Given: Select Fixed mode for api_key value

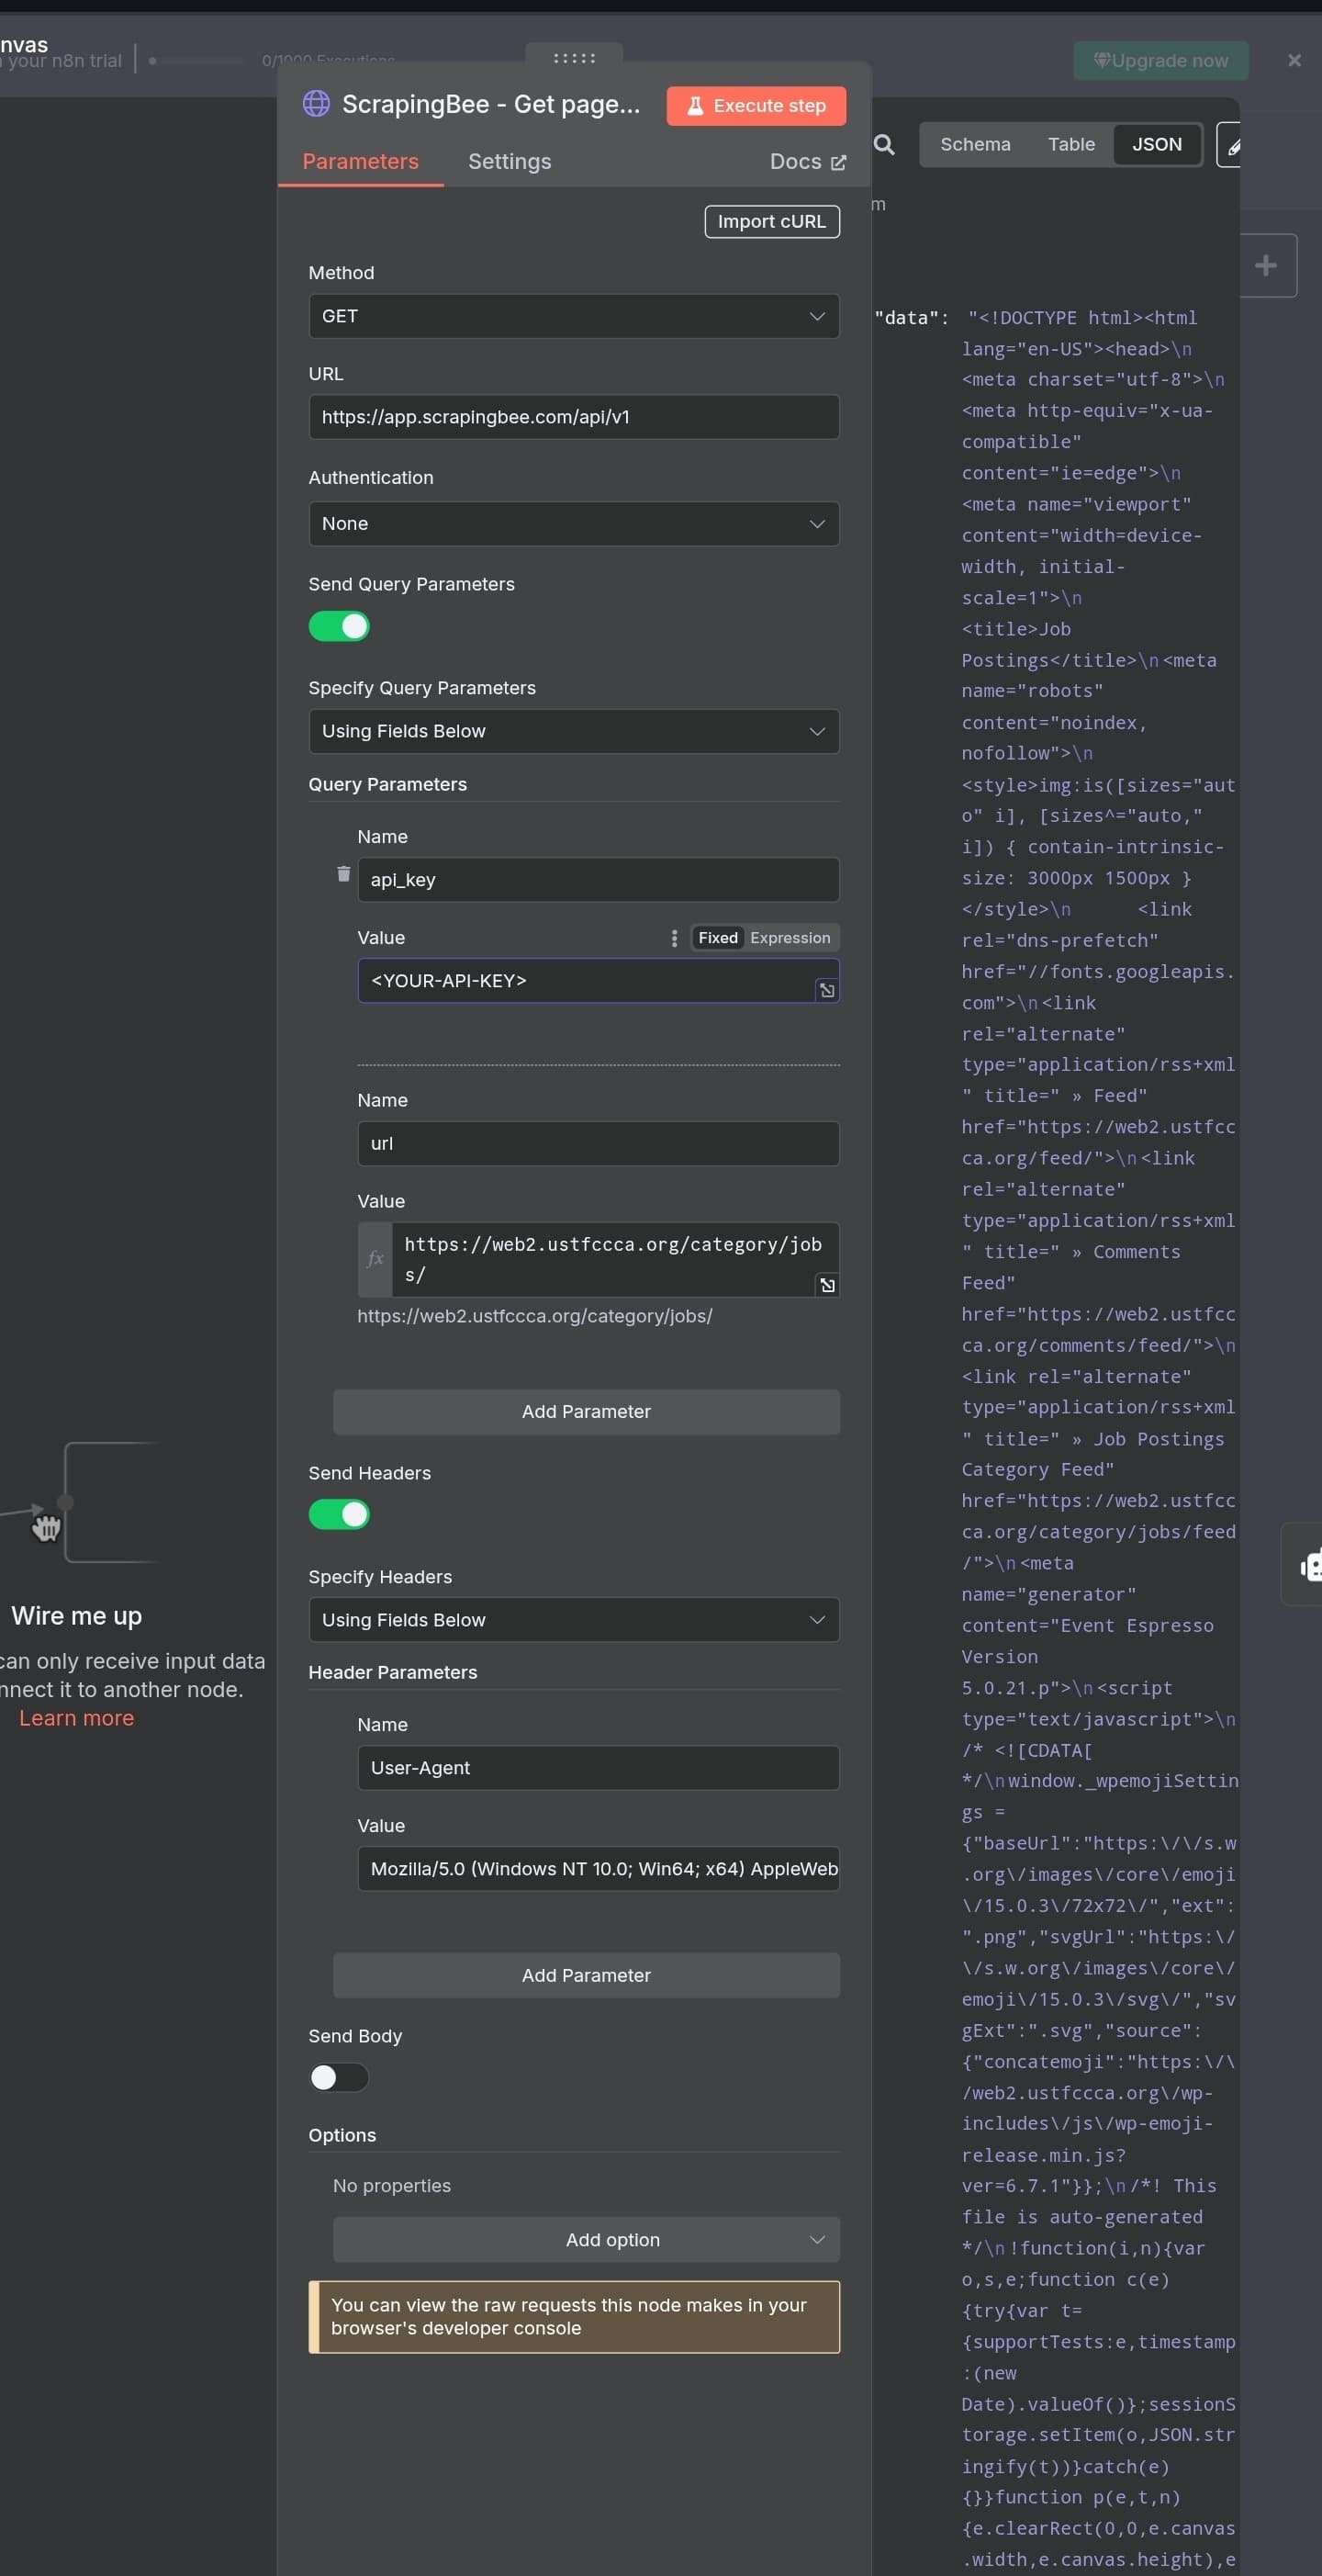Looking at the screenshot, I should [717, 937].
